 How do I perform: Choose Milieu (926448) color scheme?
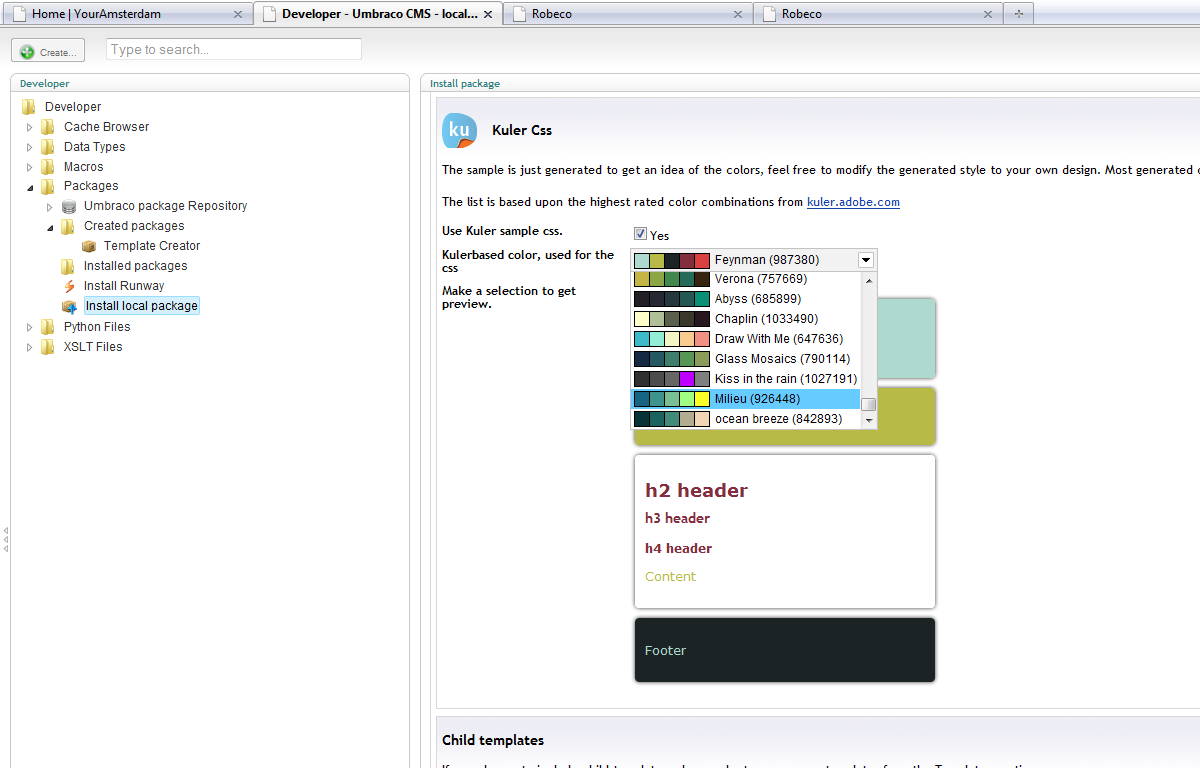pos(746,399)
